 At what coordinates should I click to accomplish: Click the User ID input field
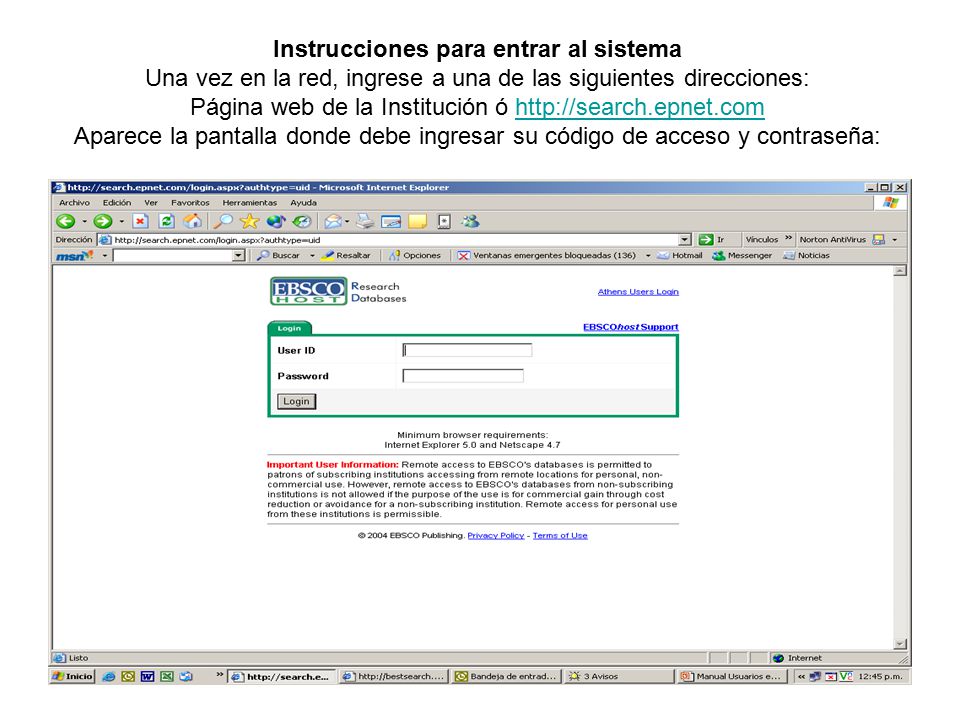pyautogui.click(x=467, y=350)
